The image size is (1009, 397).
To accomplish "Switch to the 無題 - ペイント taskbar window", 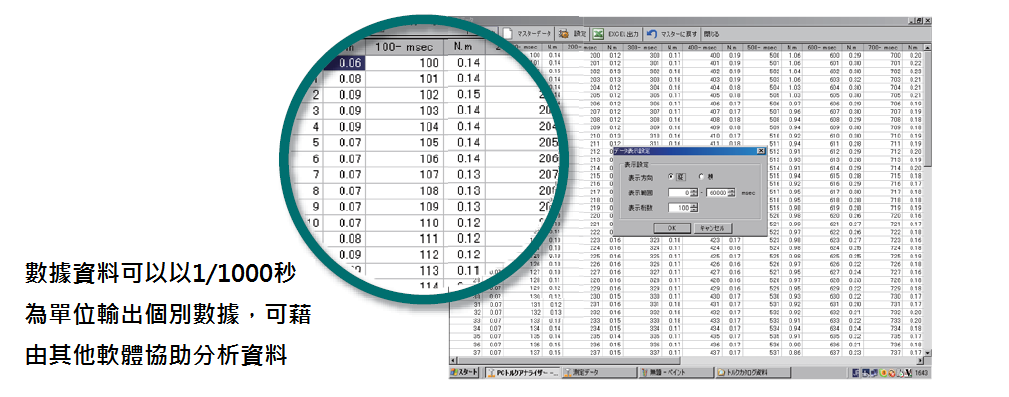I will coord(676,373).
